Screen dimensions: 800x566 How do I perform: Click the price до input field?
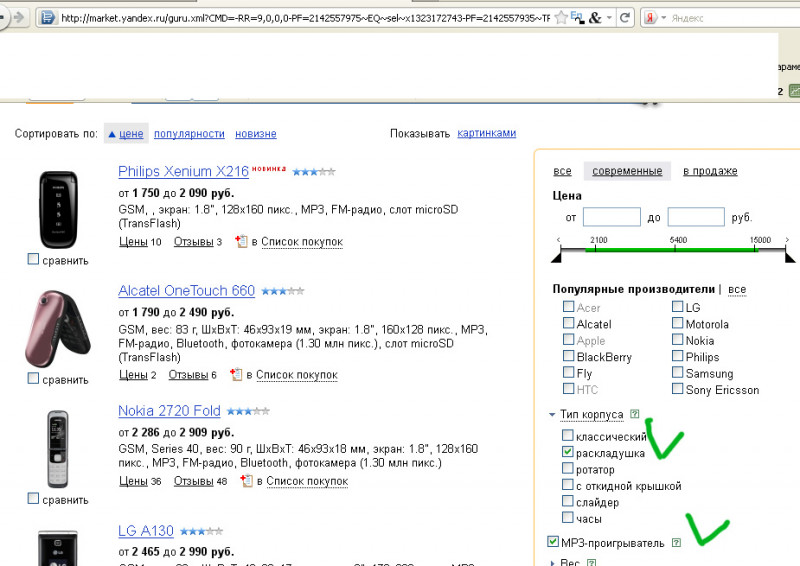696,217
